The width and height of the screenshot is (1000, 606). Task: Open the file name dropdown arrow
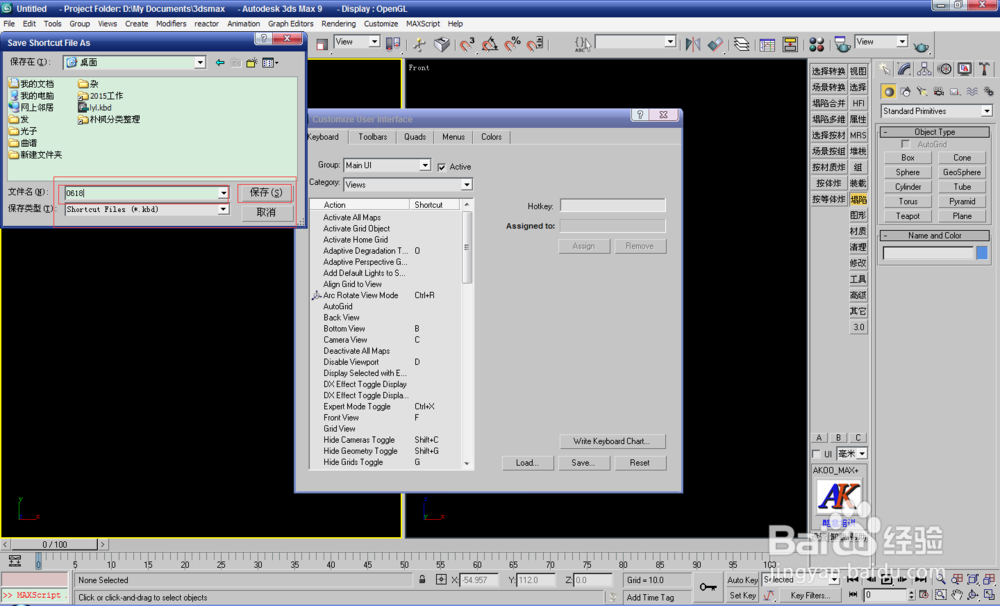click(223, 193)
